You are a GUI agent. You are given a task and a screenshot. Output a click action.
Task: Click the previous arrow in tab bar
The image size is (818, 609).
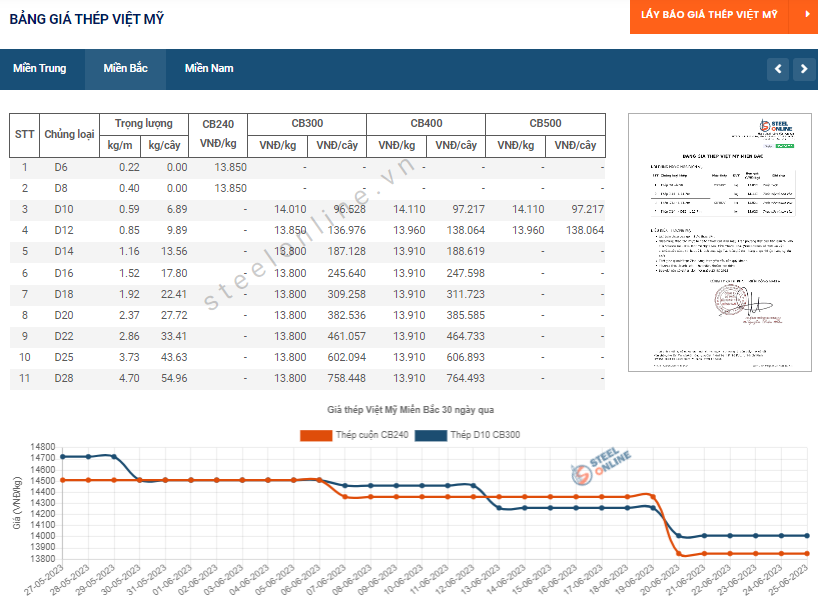(x=778, y=69)
